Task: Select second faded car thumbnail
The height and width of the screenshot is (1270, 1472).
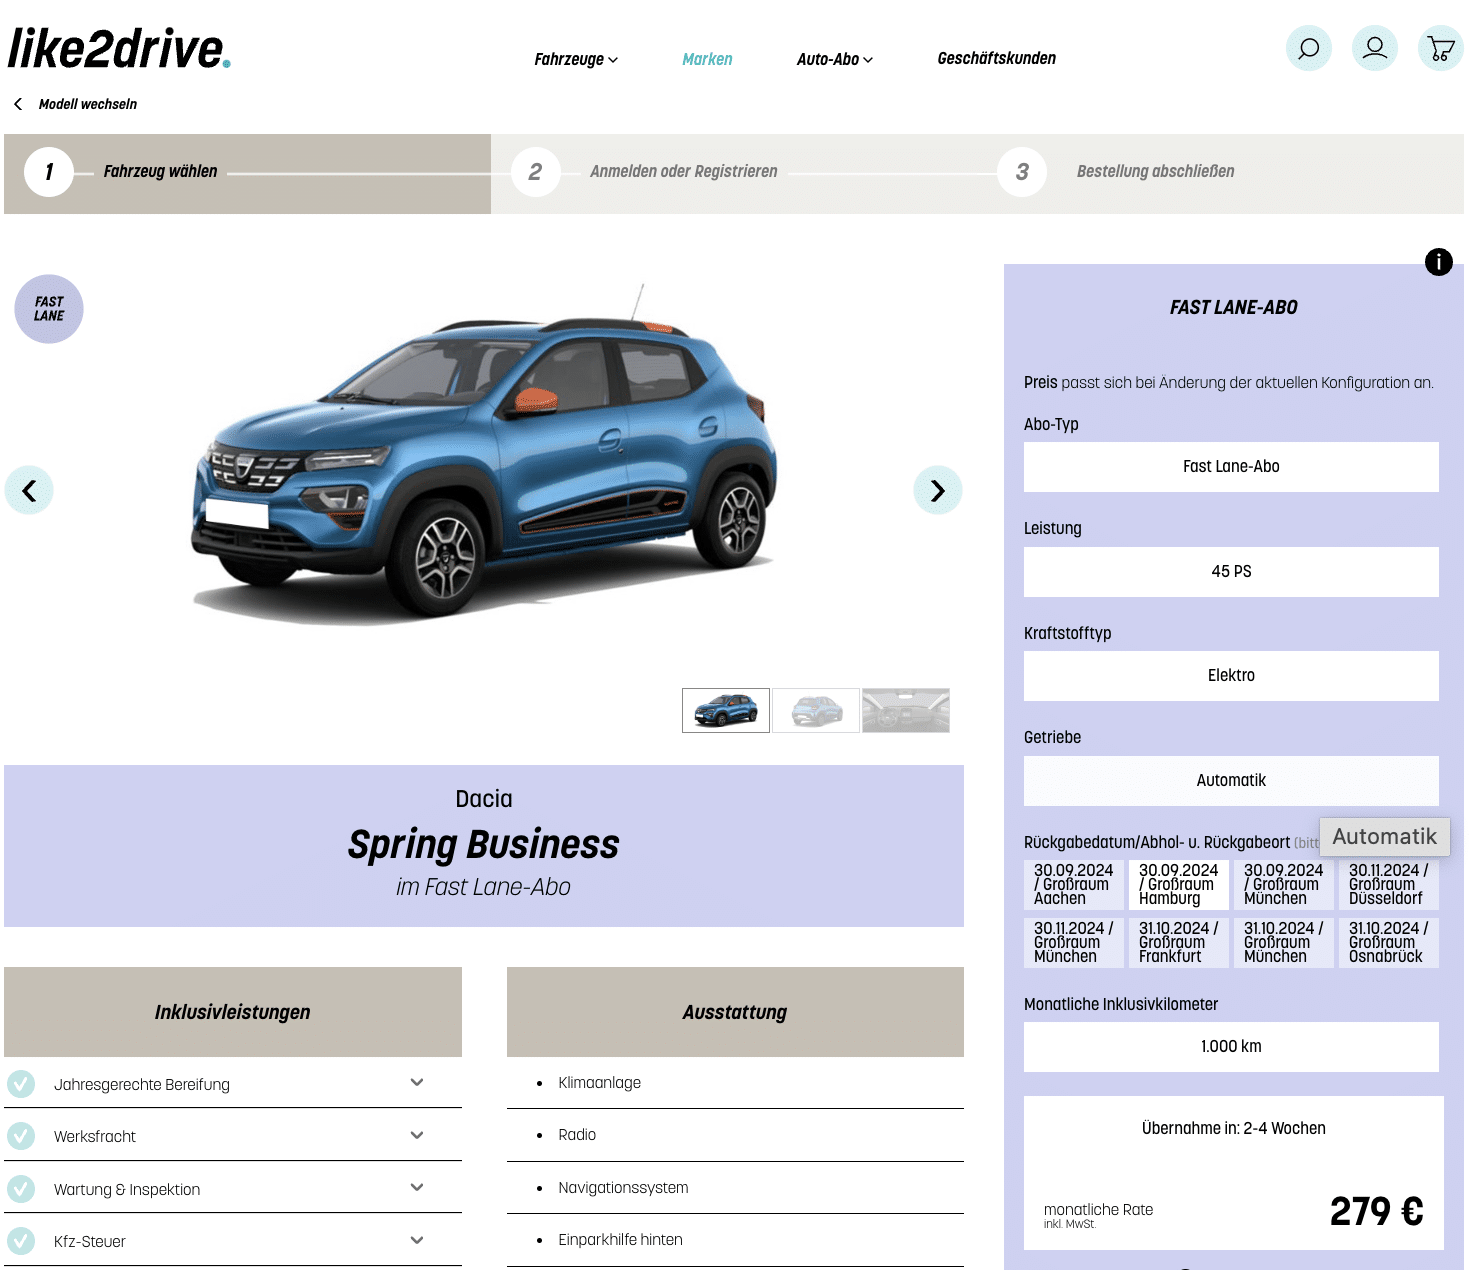Action: pyautogui.click(x=816, y=710)
